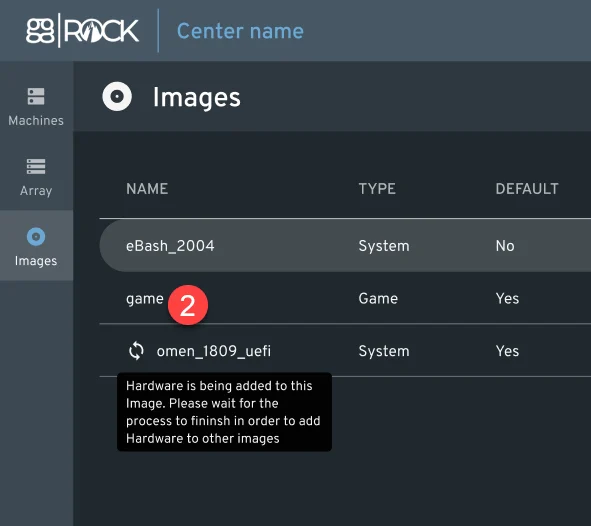Click the ggRock logo
This screenshot has width=591, height=526.
point(82,31)
